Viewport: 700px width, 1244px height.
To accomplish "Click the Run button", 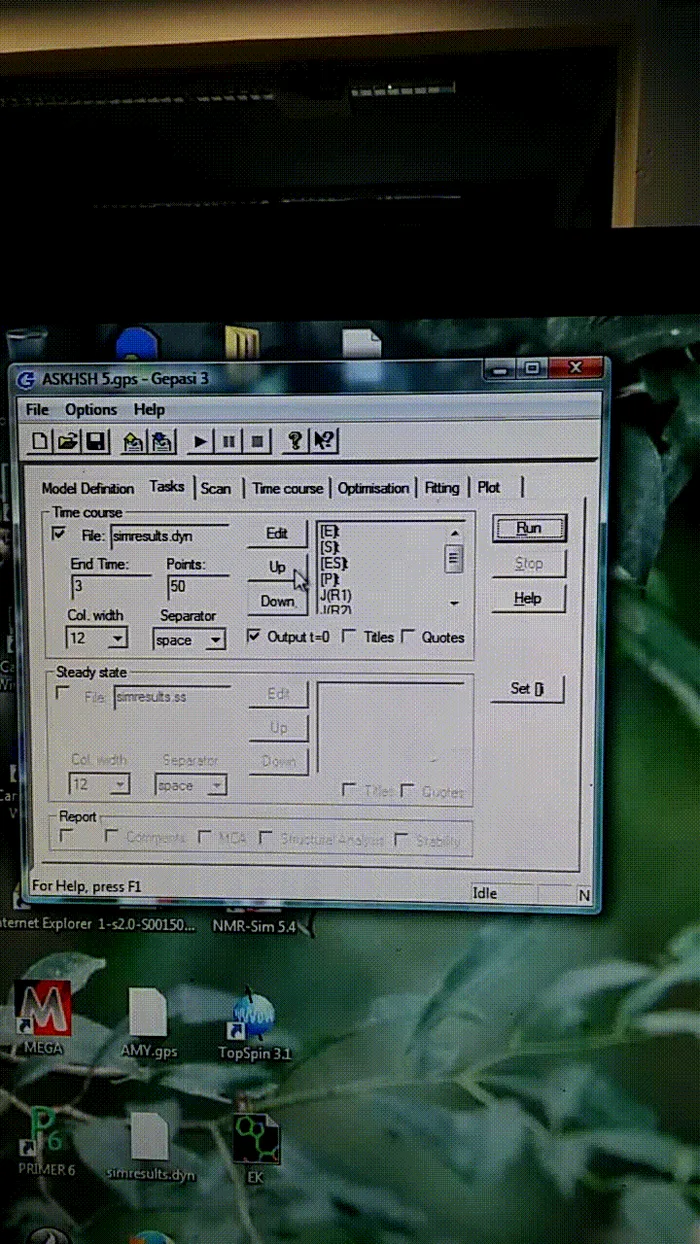I will pyautogui.click(x=529, y=528).
